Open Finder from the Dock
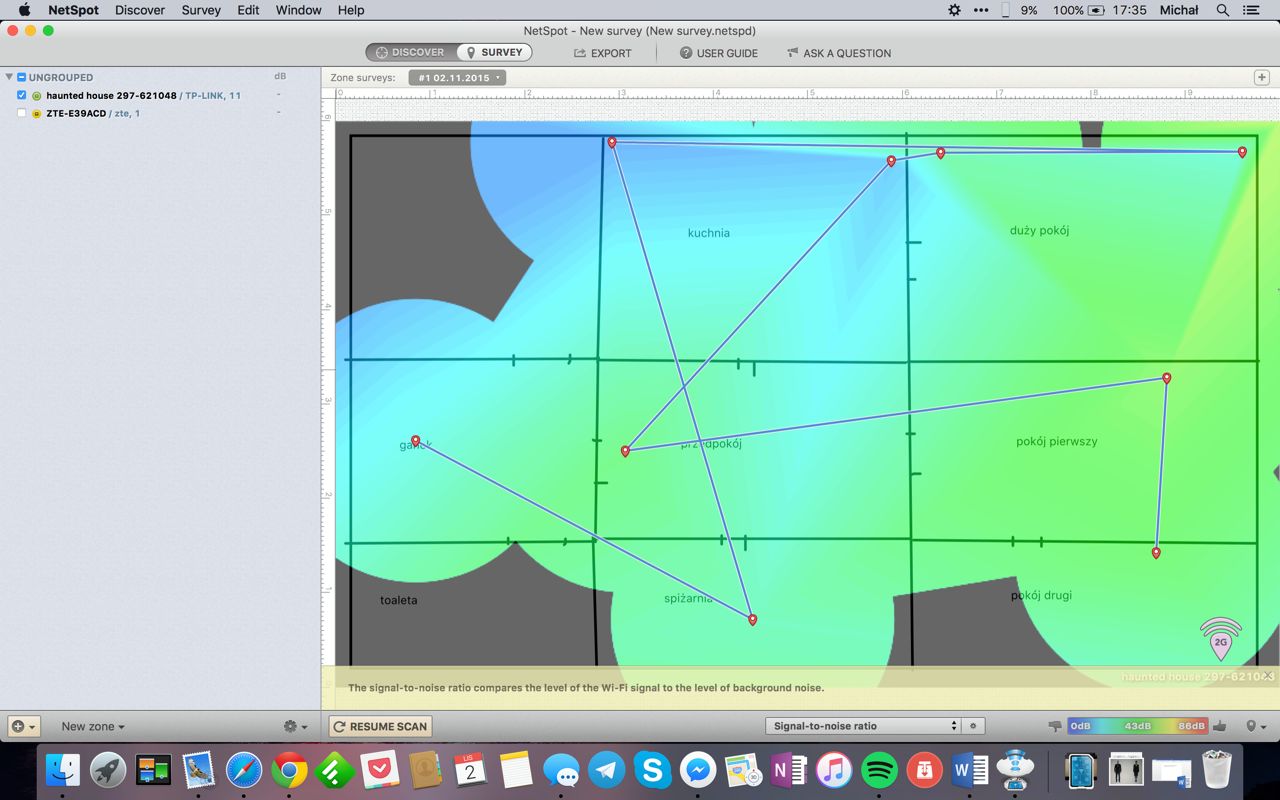The height and width of the screenshot is (800, 1280). [63, 770]
